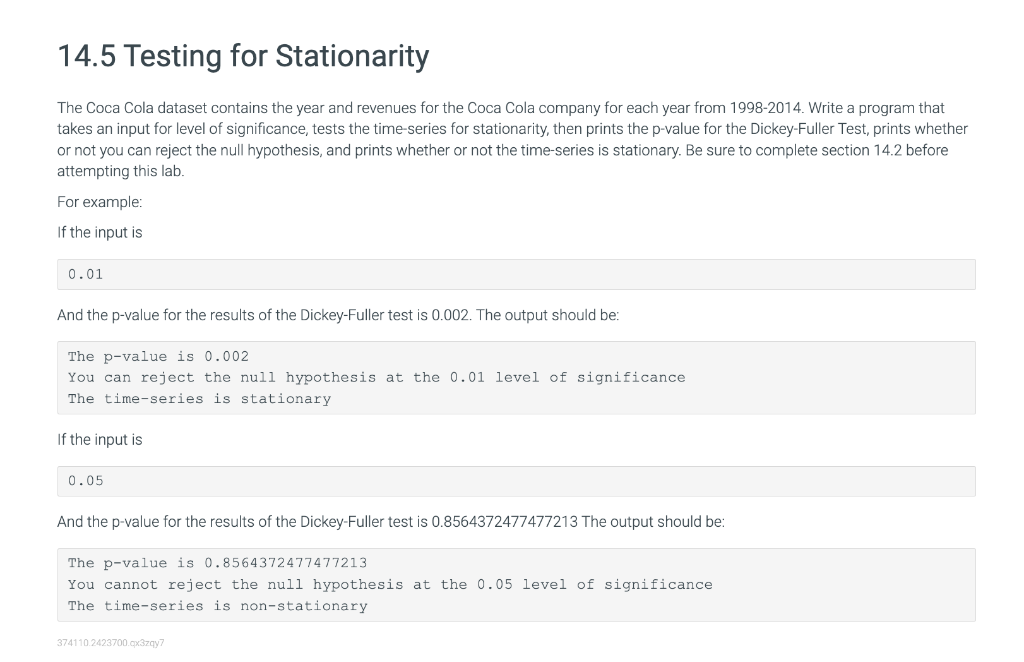Click the 'Coca Cola dataset' paragraph start
The image size is (1024, 662).
132,108
